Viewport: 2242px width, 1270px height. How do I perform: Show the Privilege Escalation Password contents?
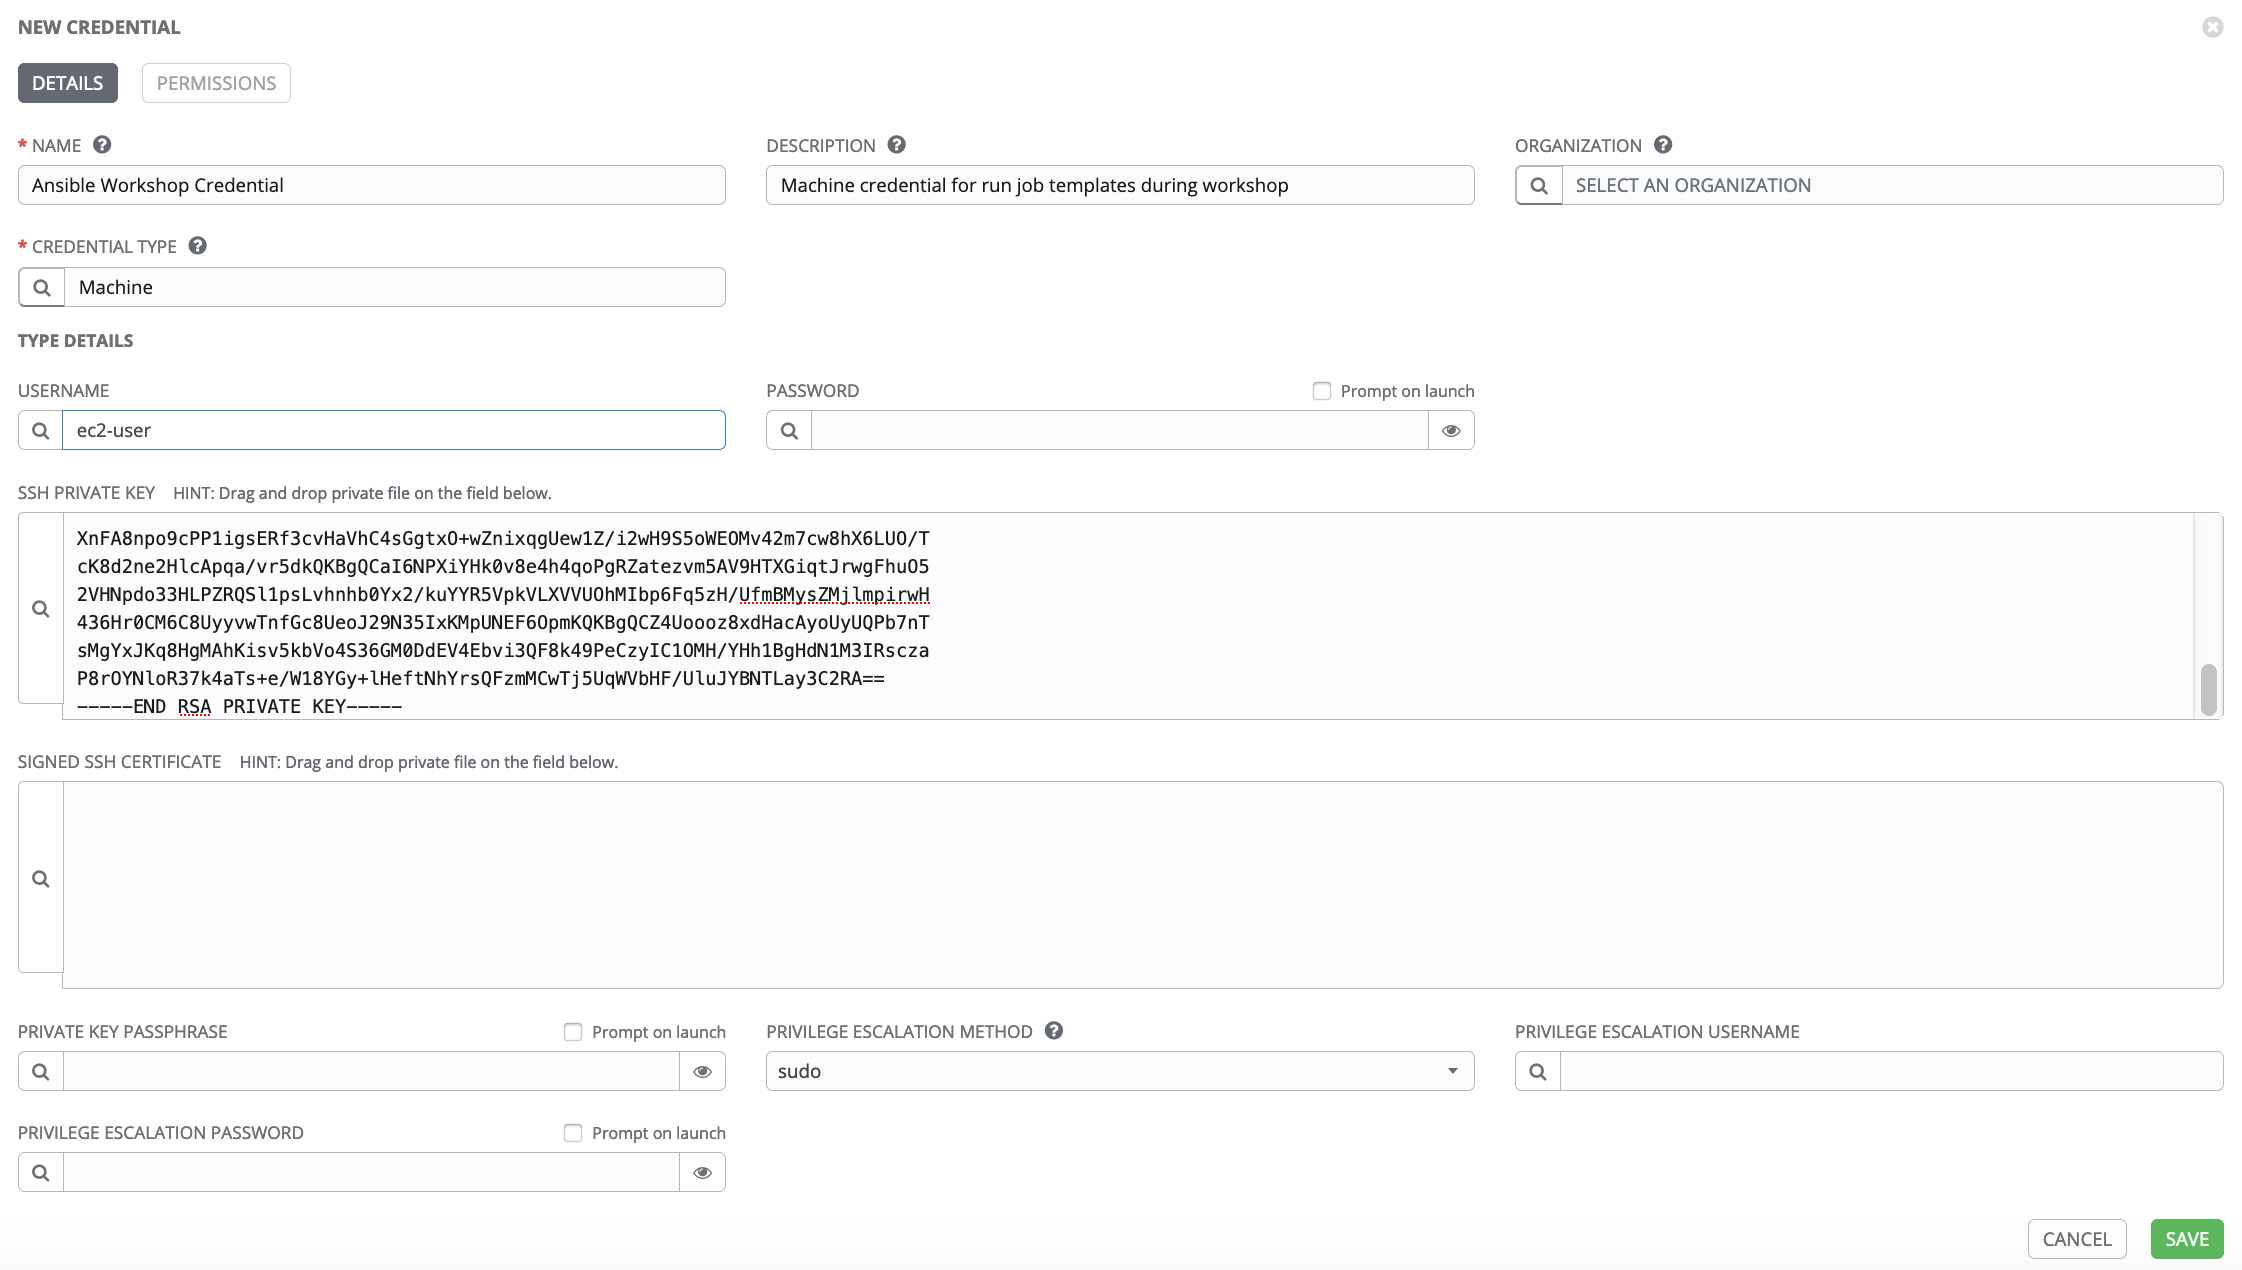pyautogui.click(x=703, y=1172)
